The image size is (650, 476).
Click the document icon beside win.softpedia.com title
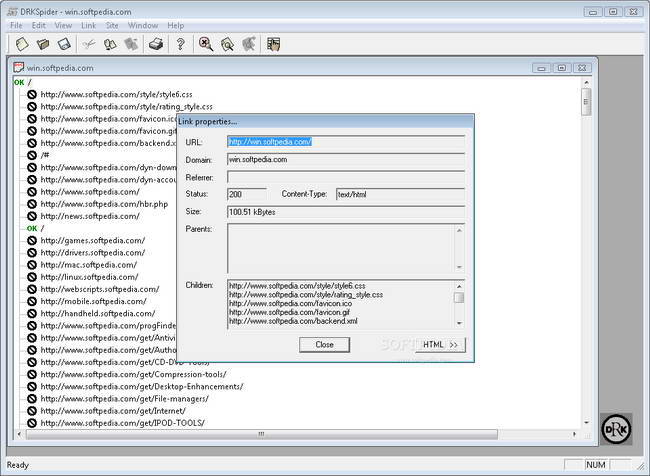click(18, 68)
